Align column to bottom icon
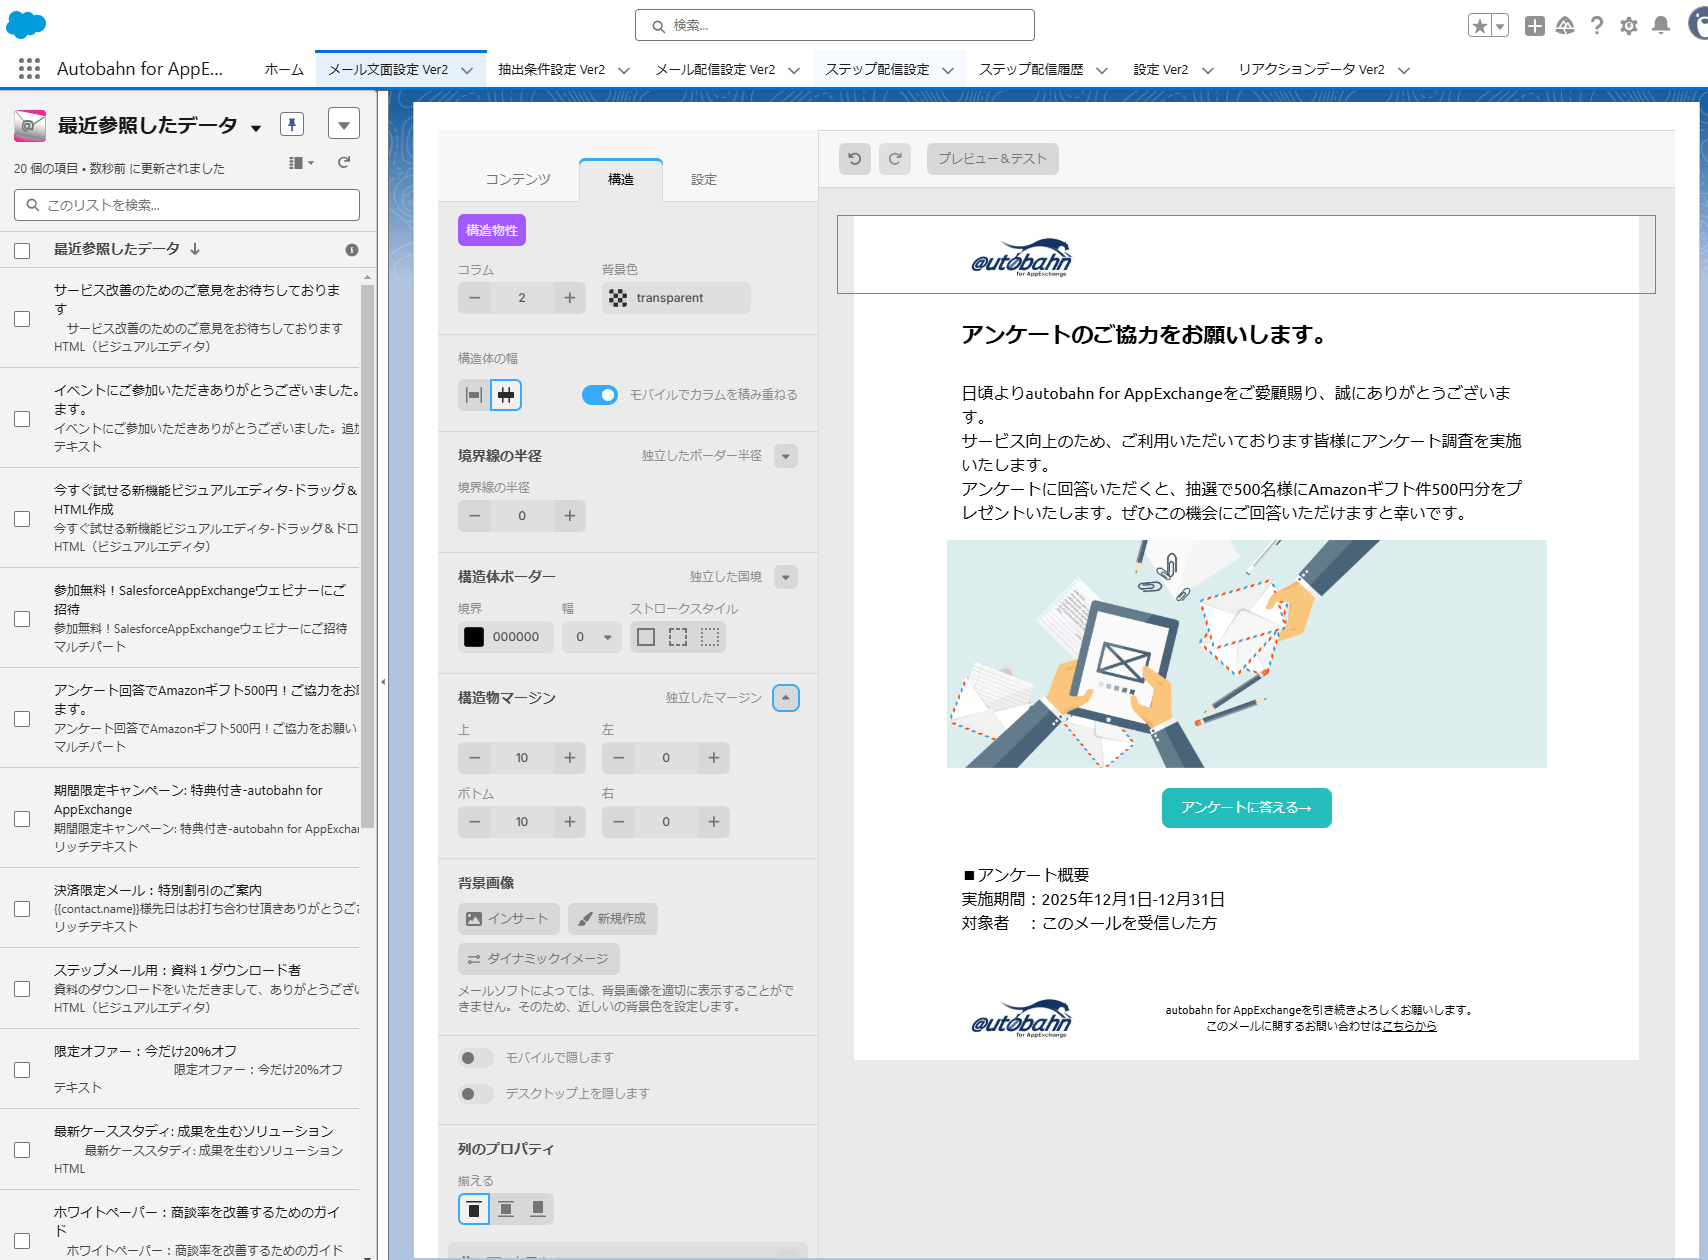This screenshot has height=1260, width=1708. coord(538,1209)
